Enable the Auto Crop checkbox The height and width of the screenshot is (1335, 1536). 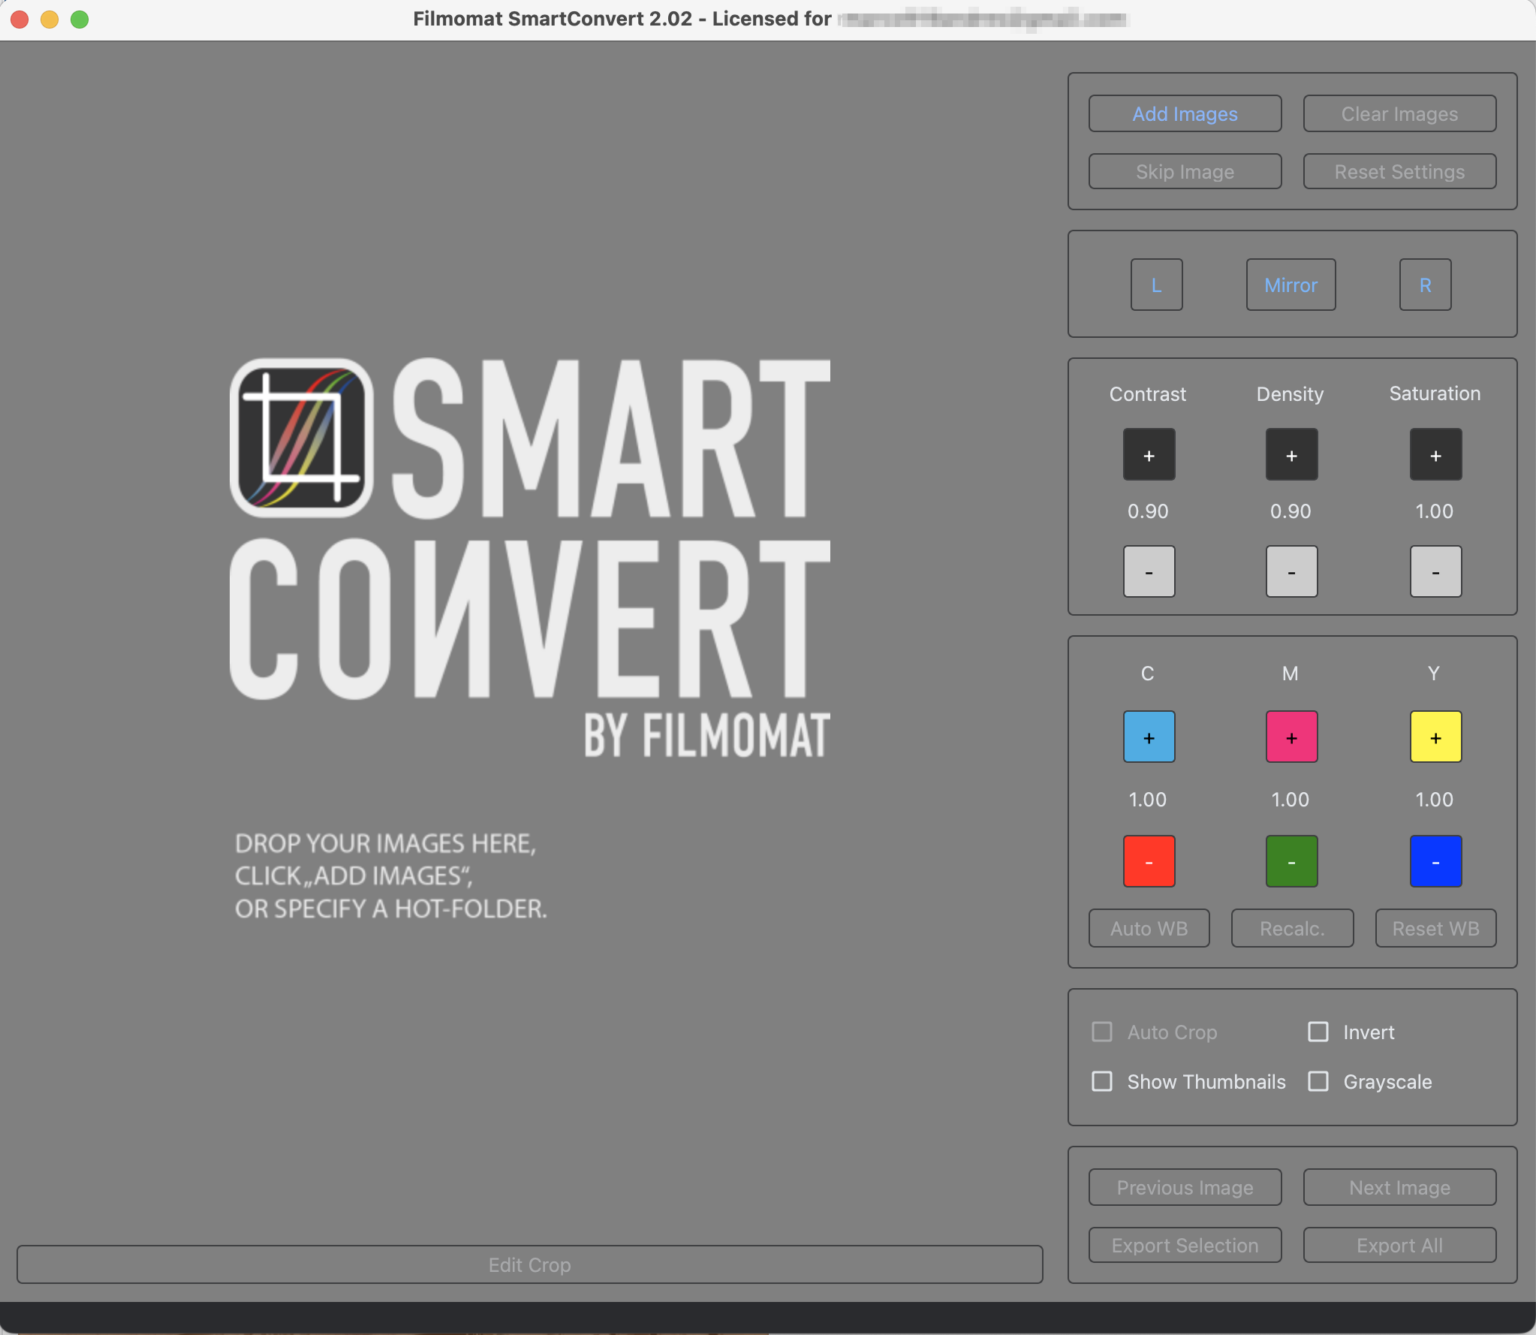coord(1101,1032)
